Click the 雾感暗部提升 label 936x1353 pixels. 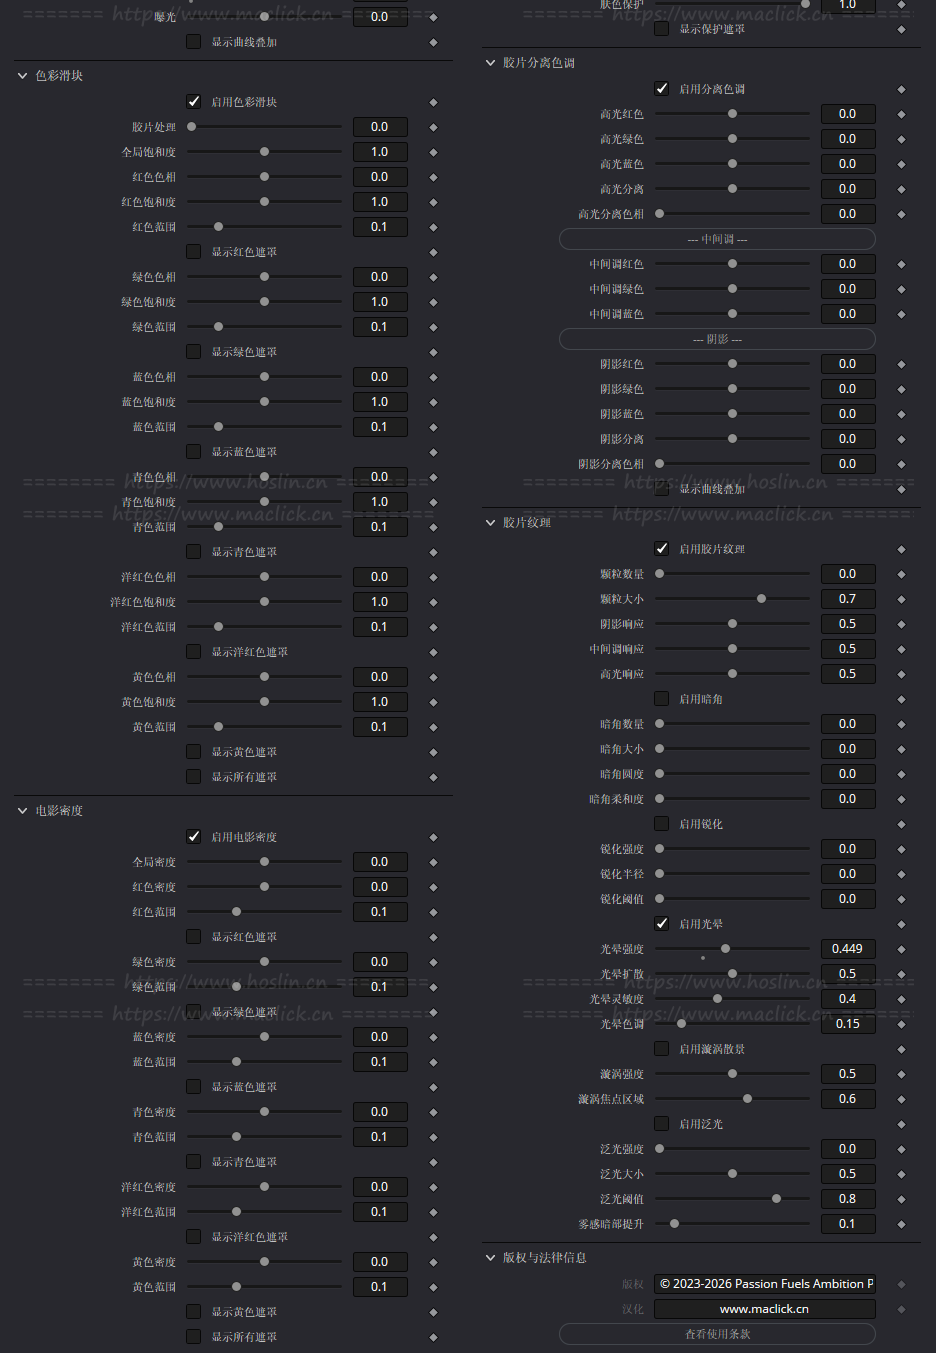611,1224
